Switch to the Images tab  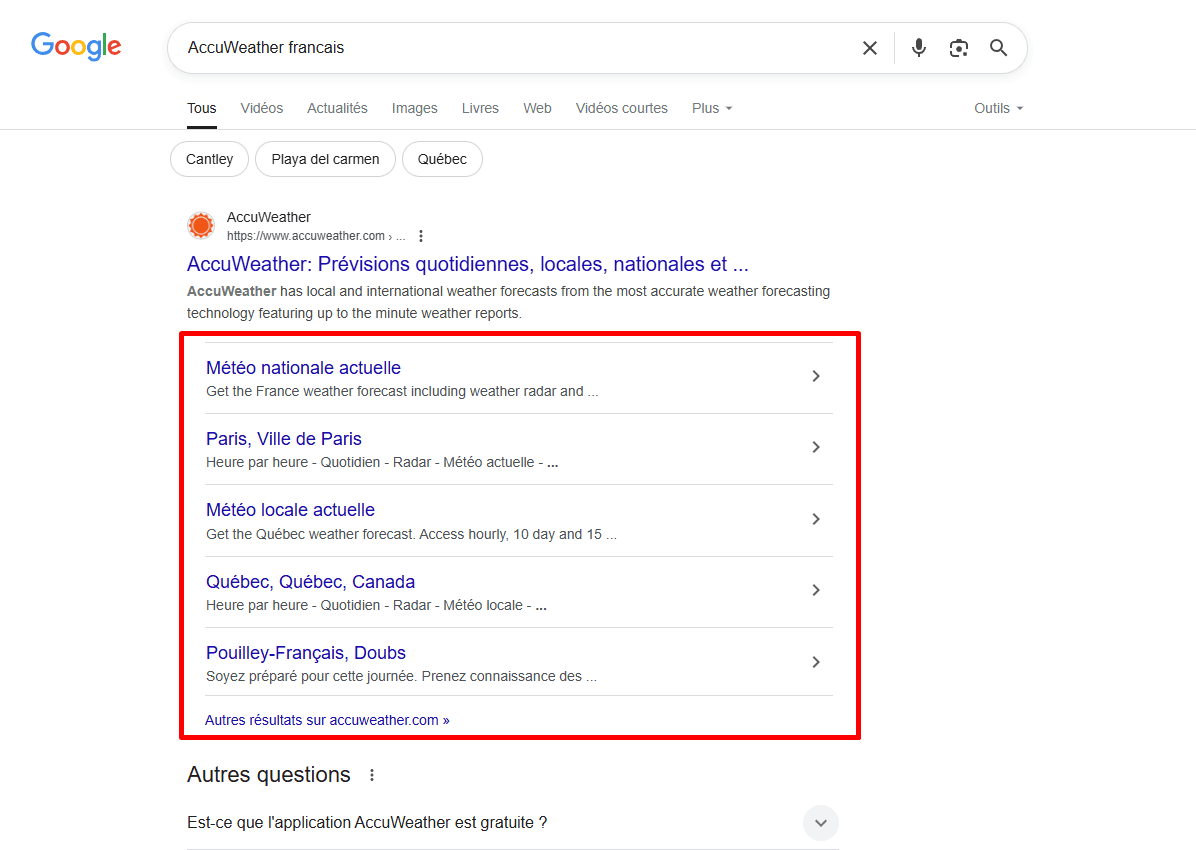pyautogui.click(x=414, y=108)
